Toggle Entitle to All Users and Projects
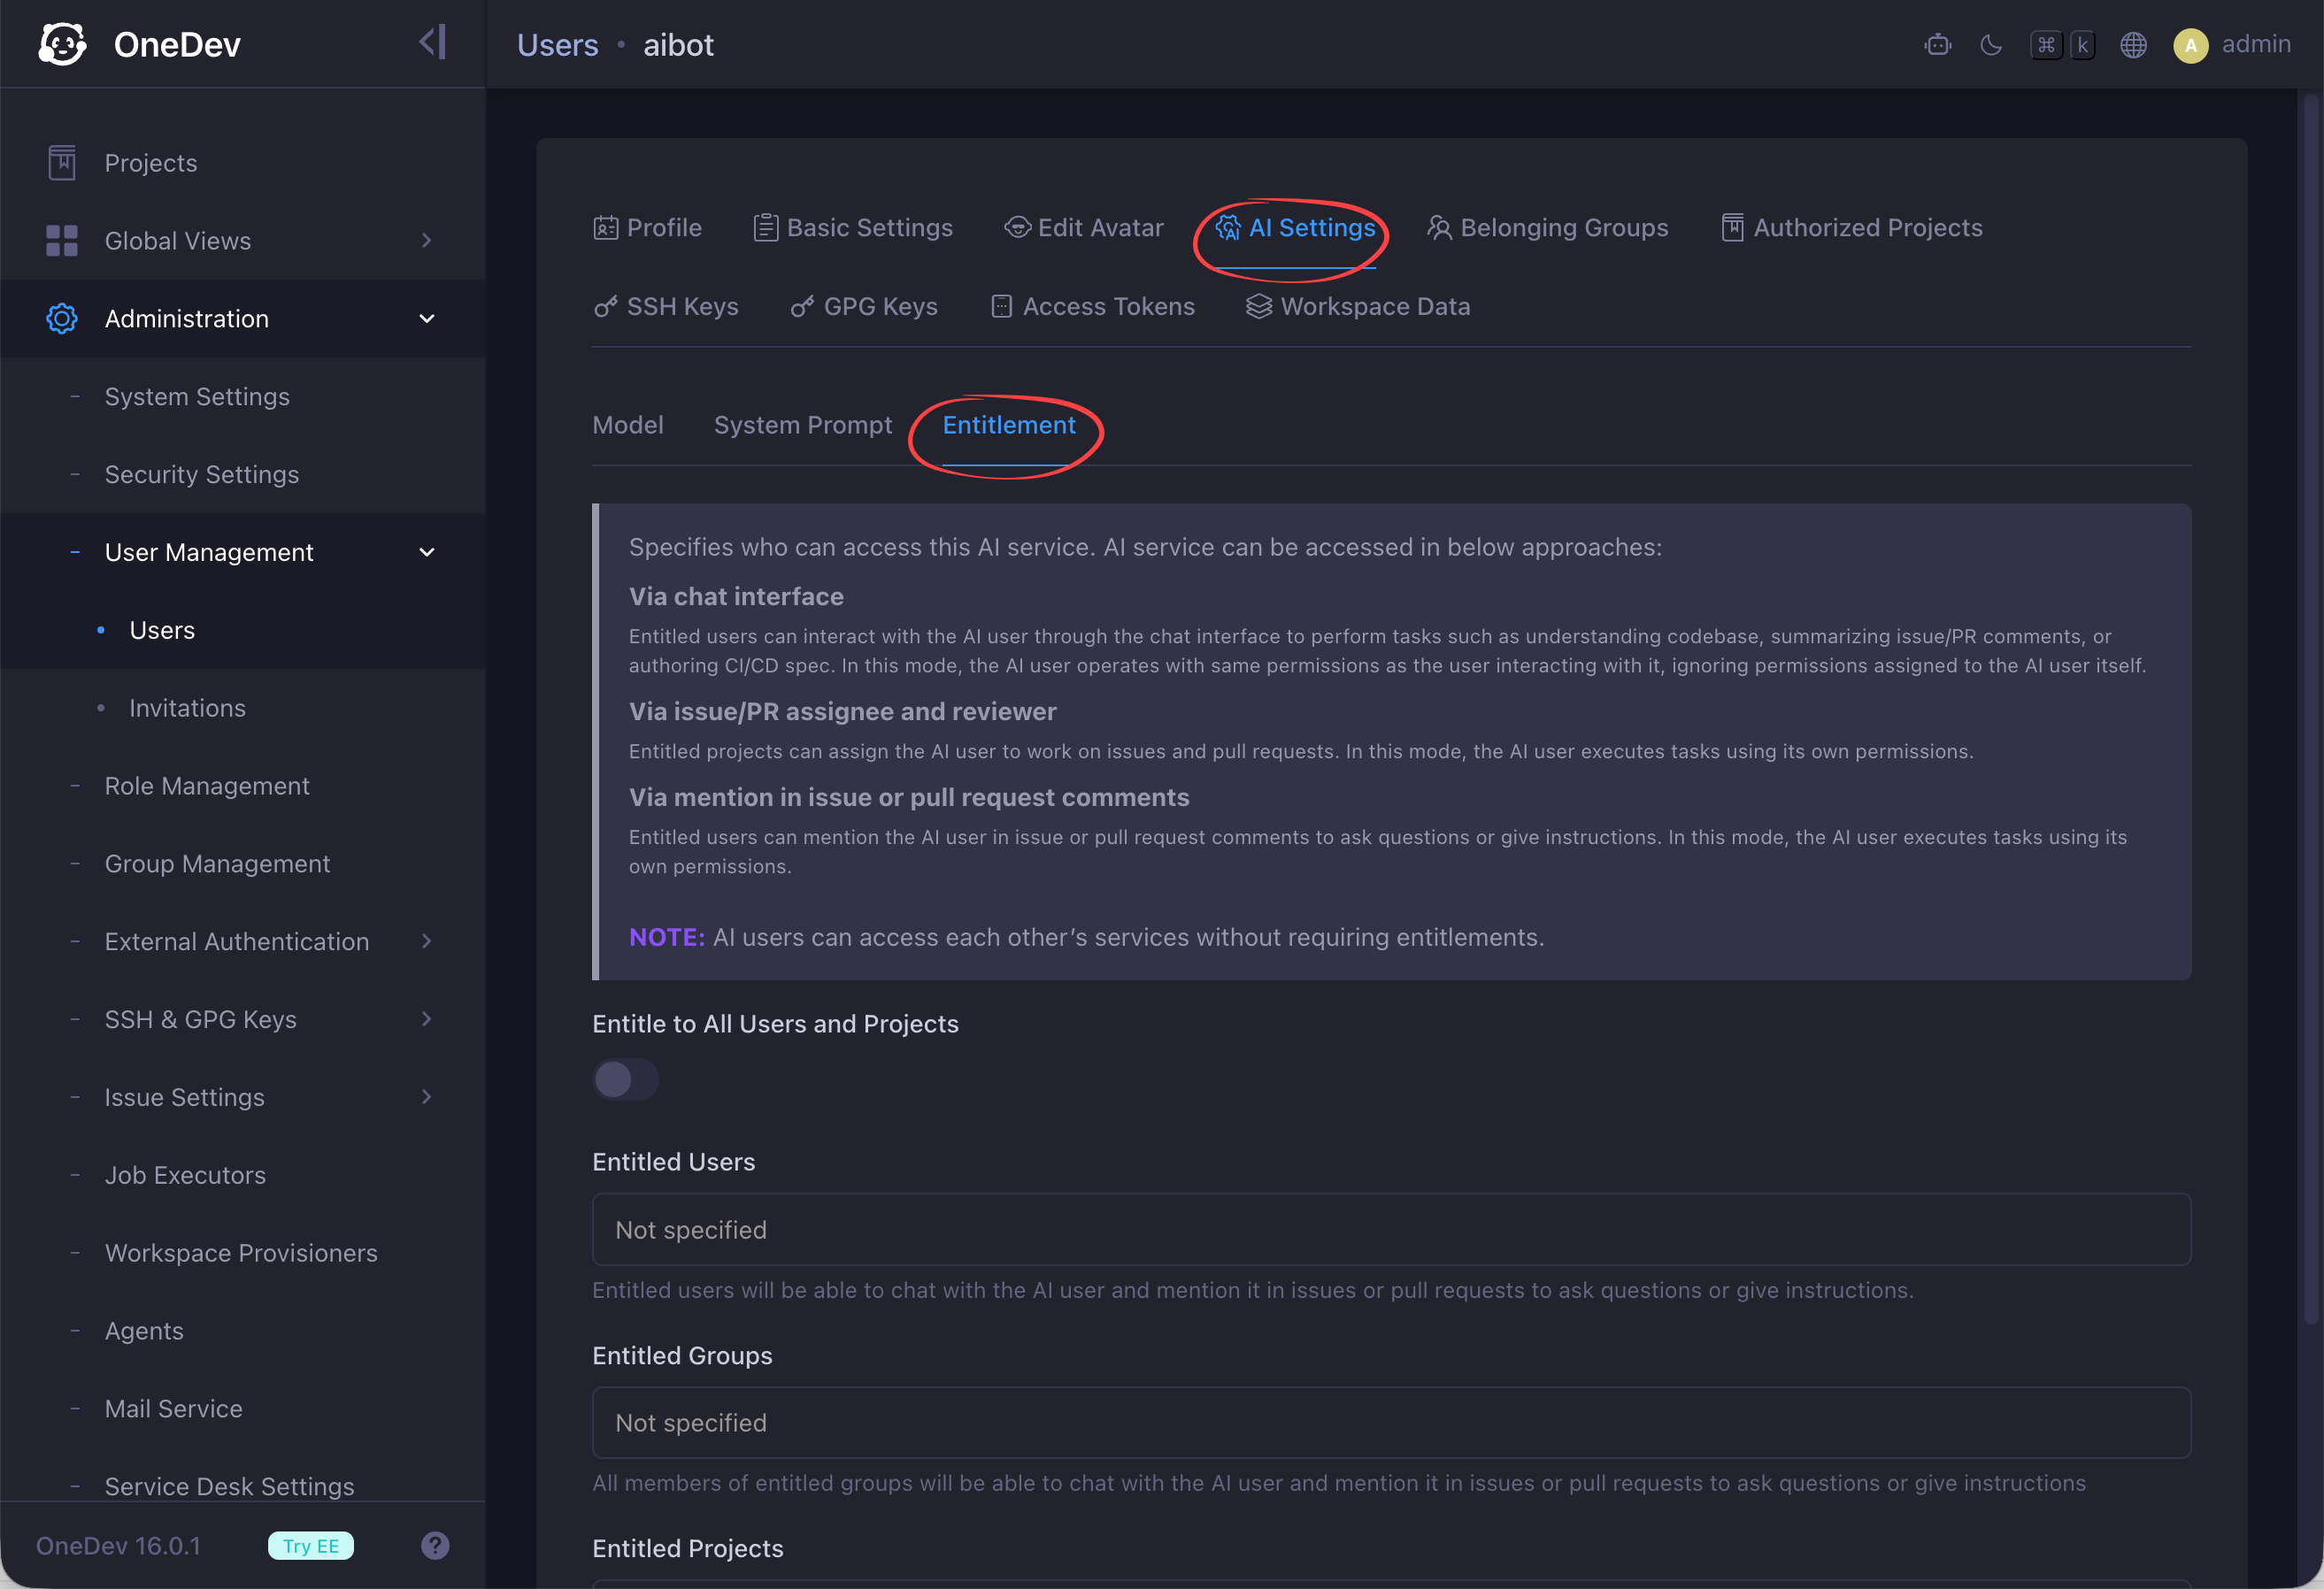 click(x=625, y=1079)
